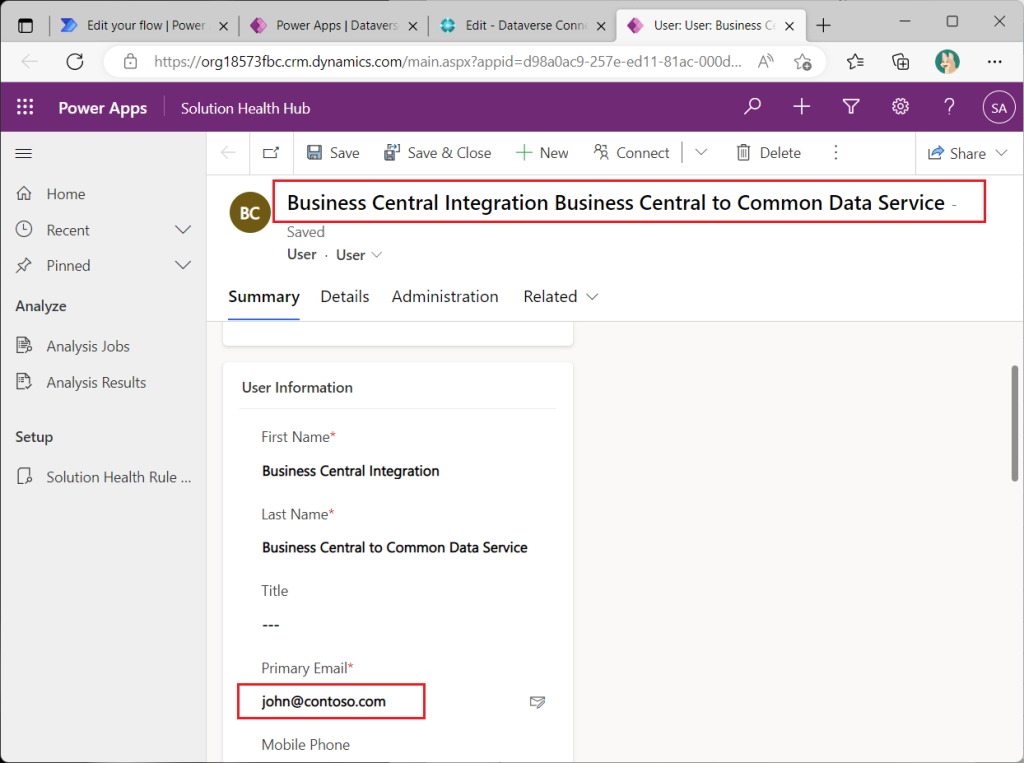Viewport: 1024px width, 763px height.
Task: Add this page to favorites star icon
Action: [x=803, y=62]
